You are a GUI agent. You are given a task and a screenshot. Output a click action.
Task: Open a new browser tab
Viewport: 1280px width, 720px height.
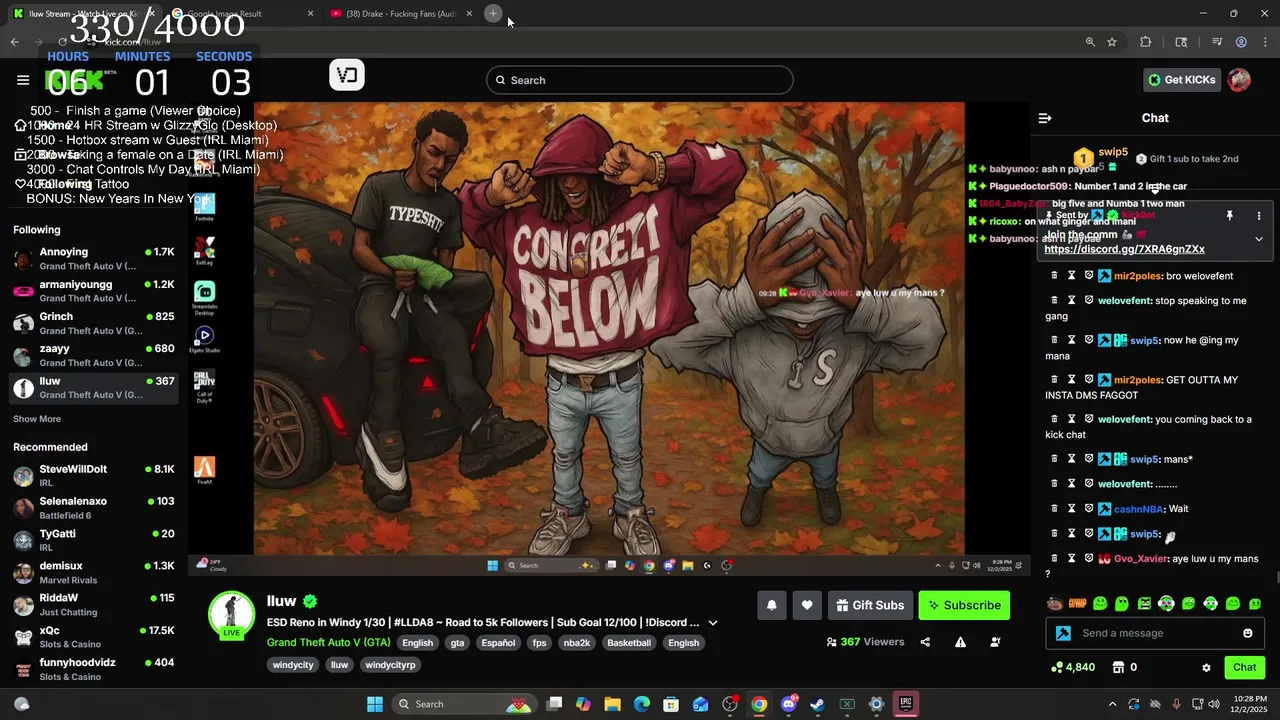tap(493, 13)
